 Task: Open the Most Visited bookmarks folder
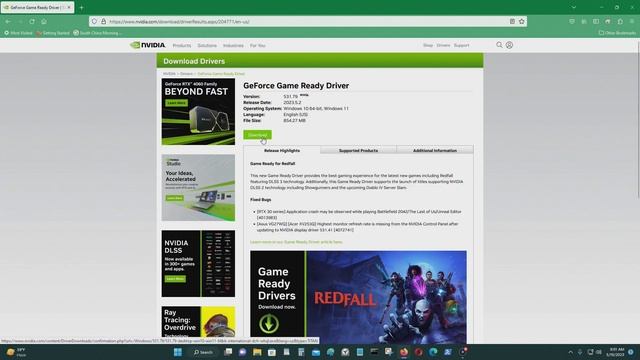18,33
